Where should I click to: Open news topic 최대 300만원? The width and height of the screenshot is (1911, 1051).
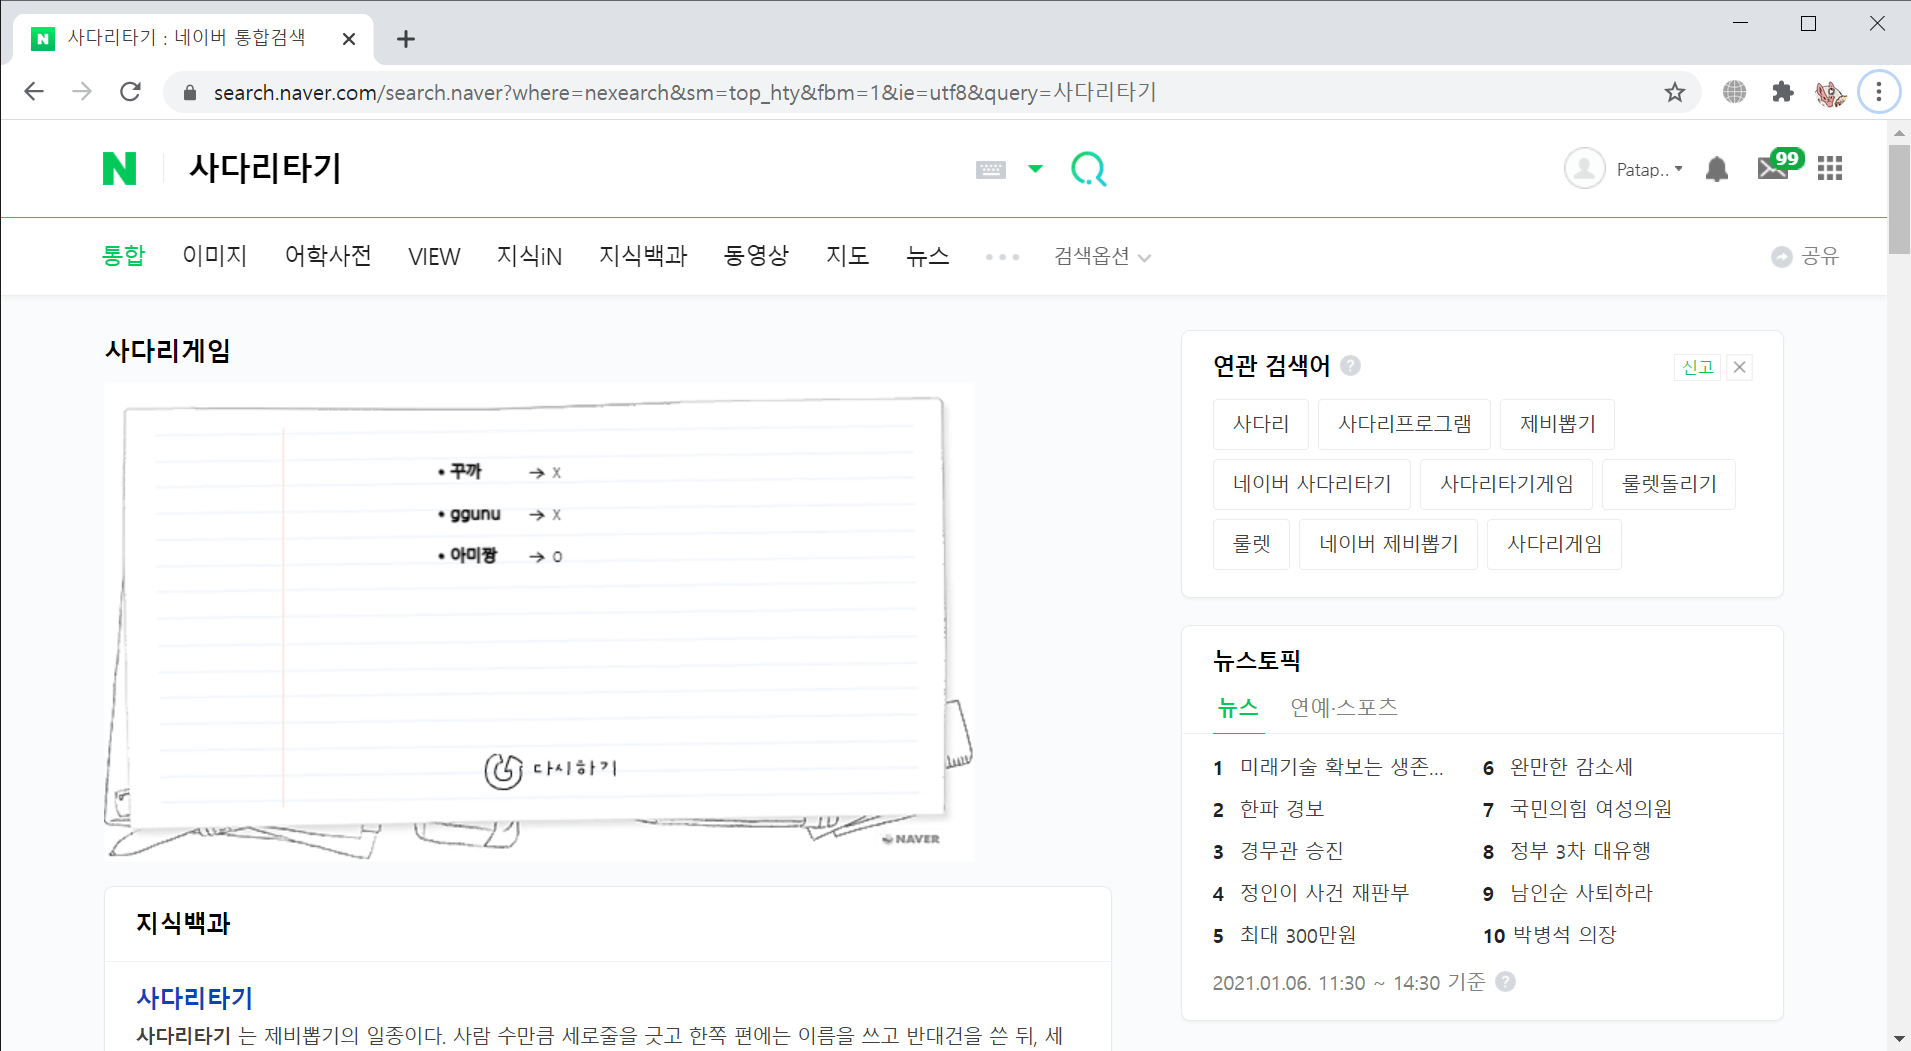pyautogui.click(x=1298, y=935)
